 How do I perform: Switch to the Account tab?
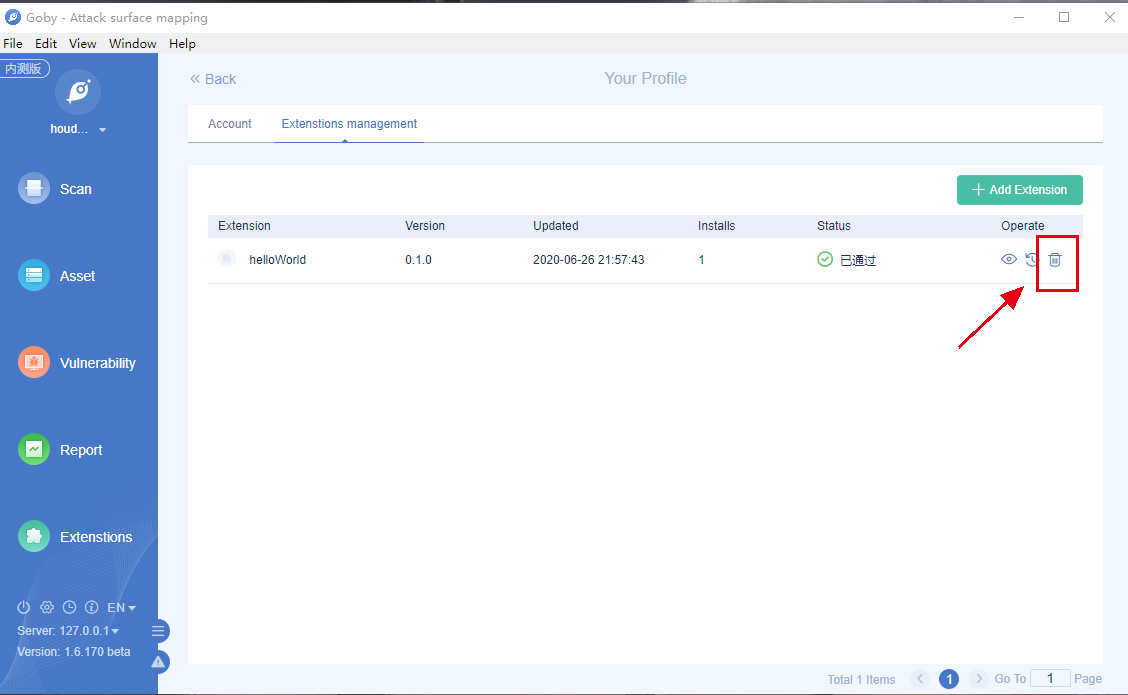(x=229, y=124)
